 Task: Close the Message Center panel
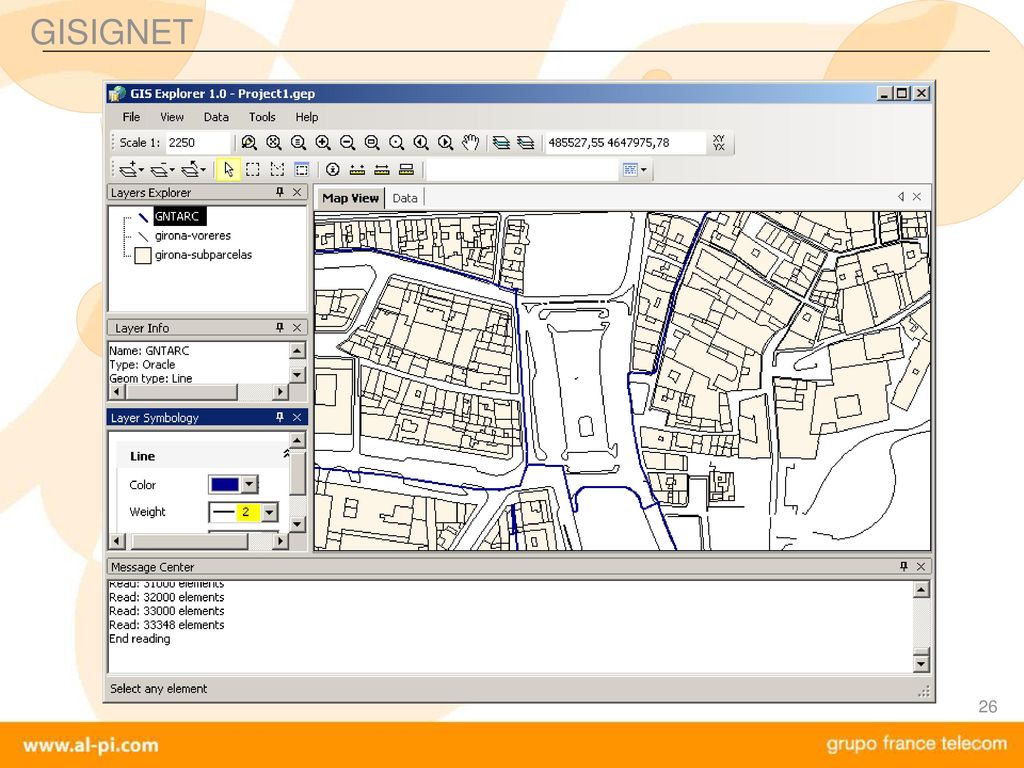(921, 566)
